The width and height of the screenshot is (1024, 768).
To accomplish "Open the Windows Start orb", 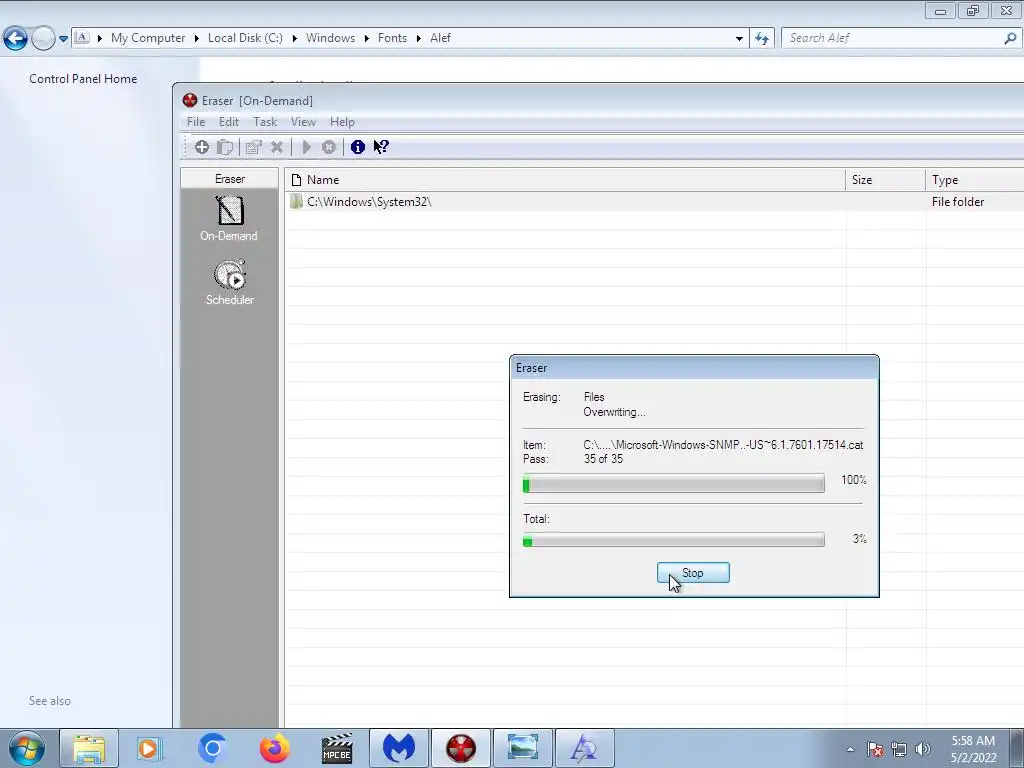I will [26, 748].
